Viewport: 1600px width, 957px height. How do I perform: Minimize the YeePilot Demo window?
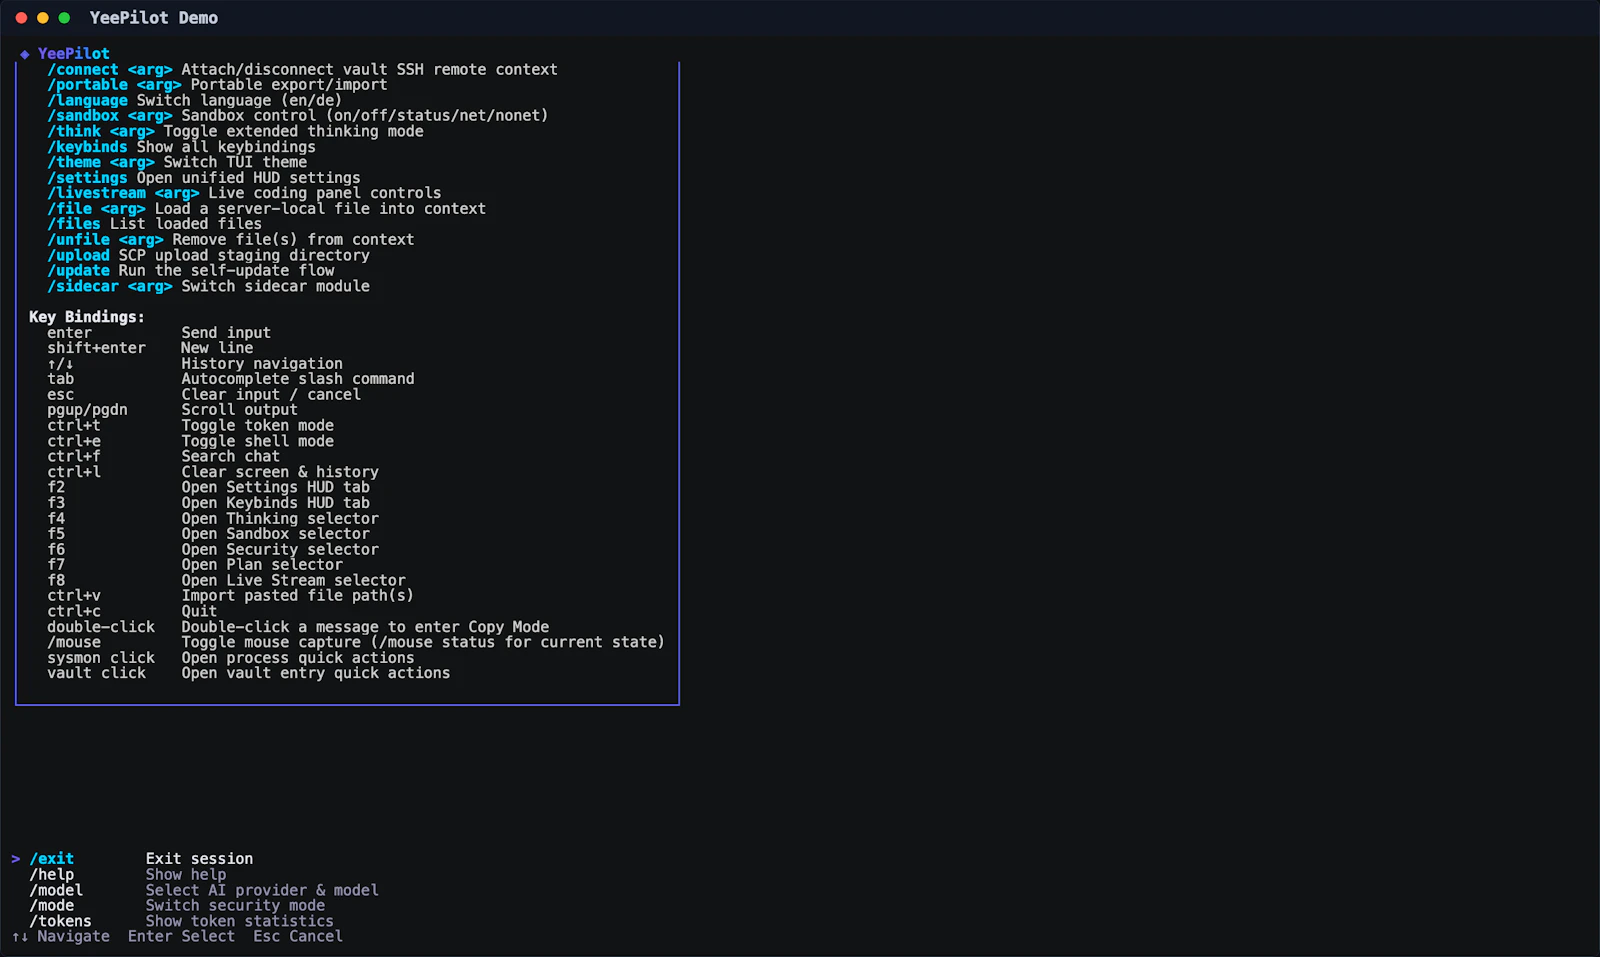tap(43, 18)
